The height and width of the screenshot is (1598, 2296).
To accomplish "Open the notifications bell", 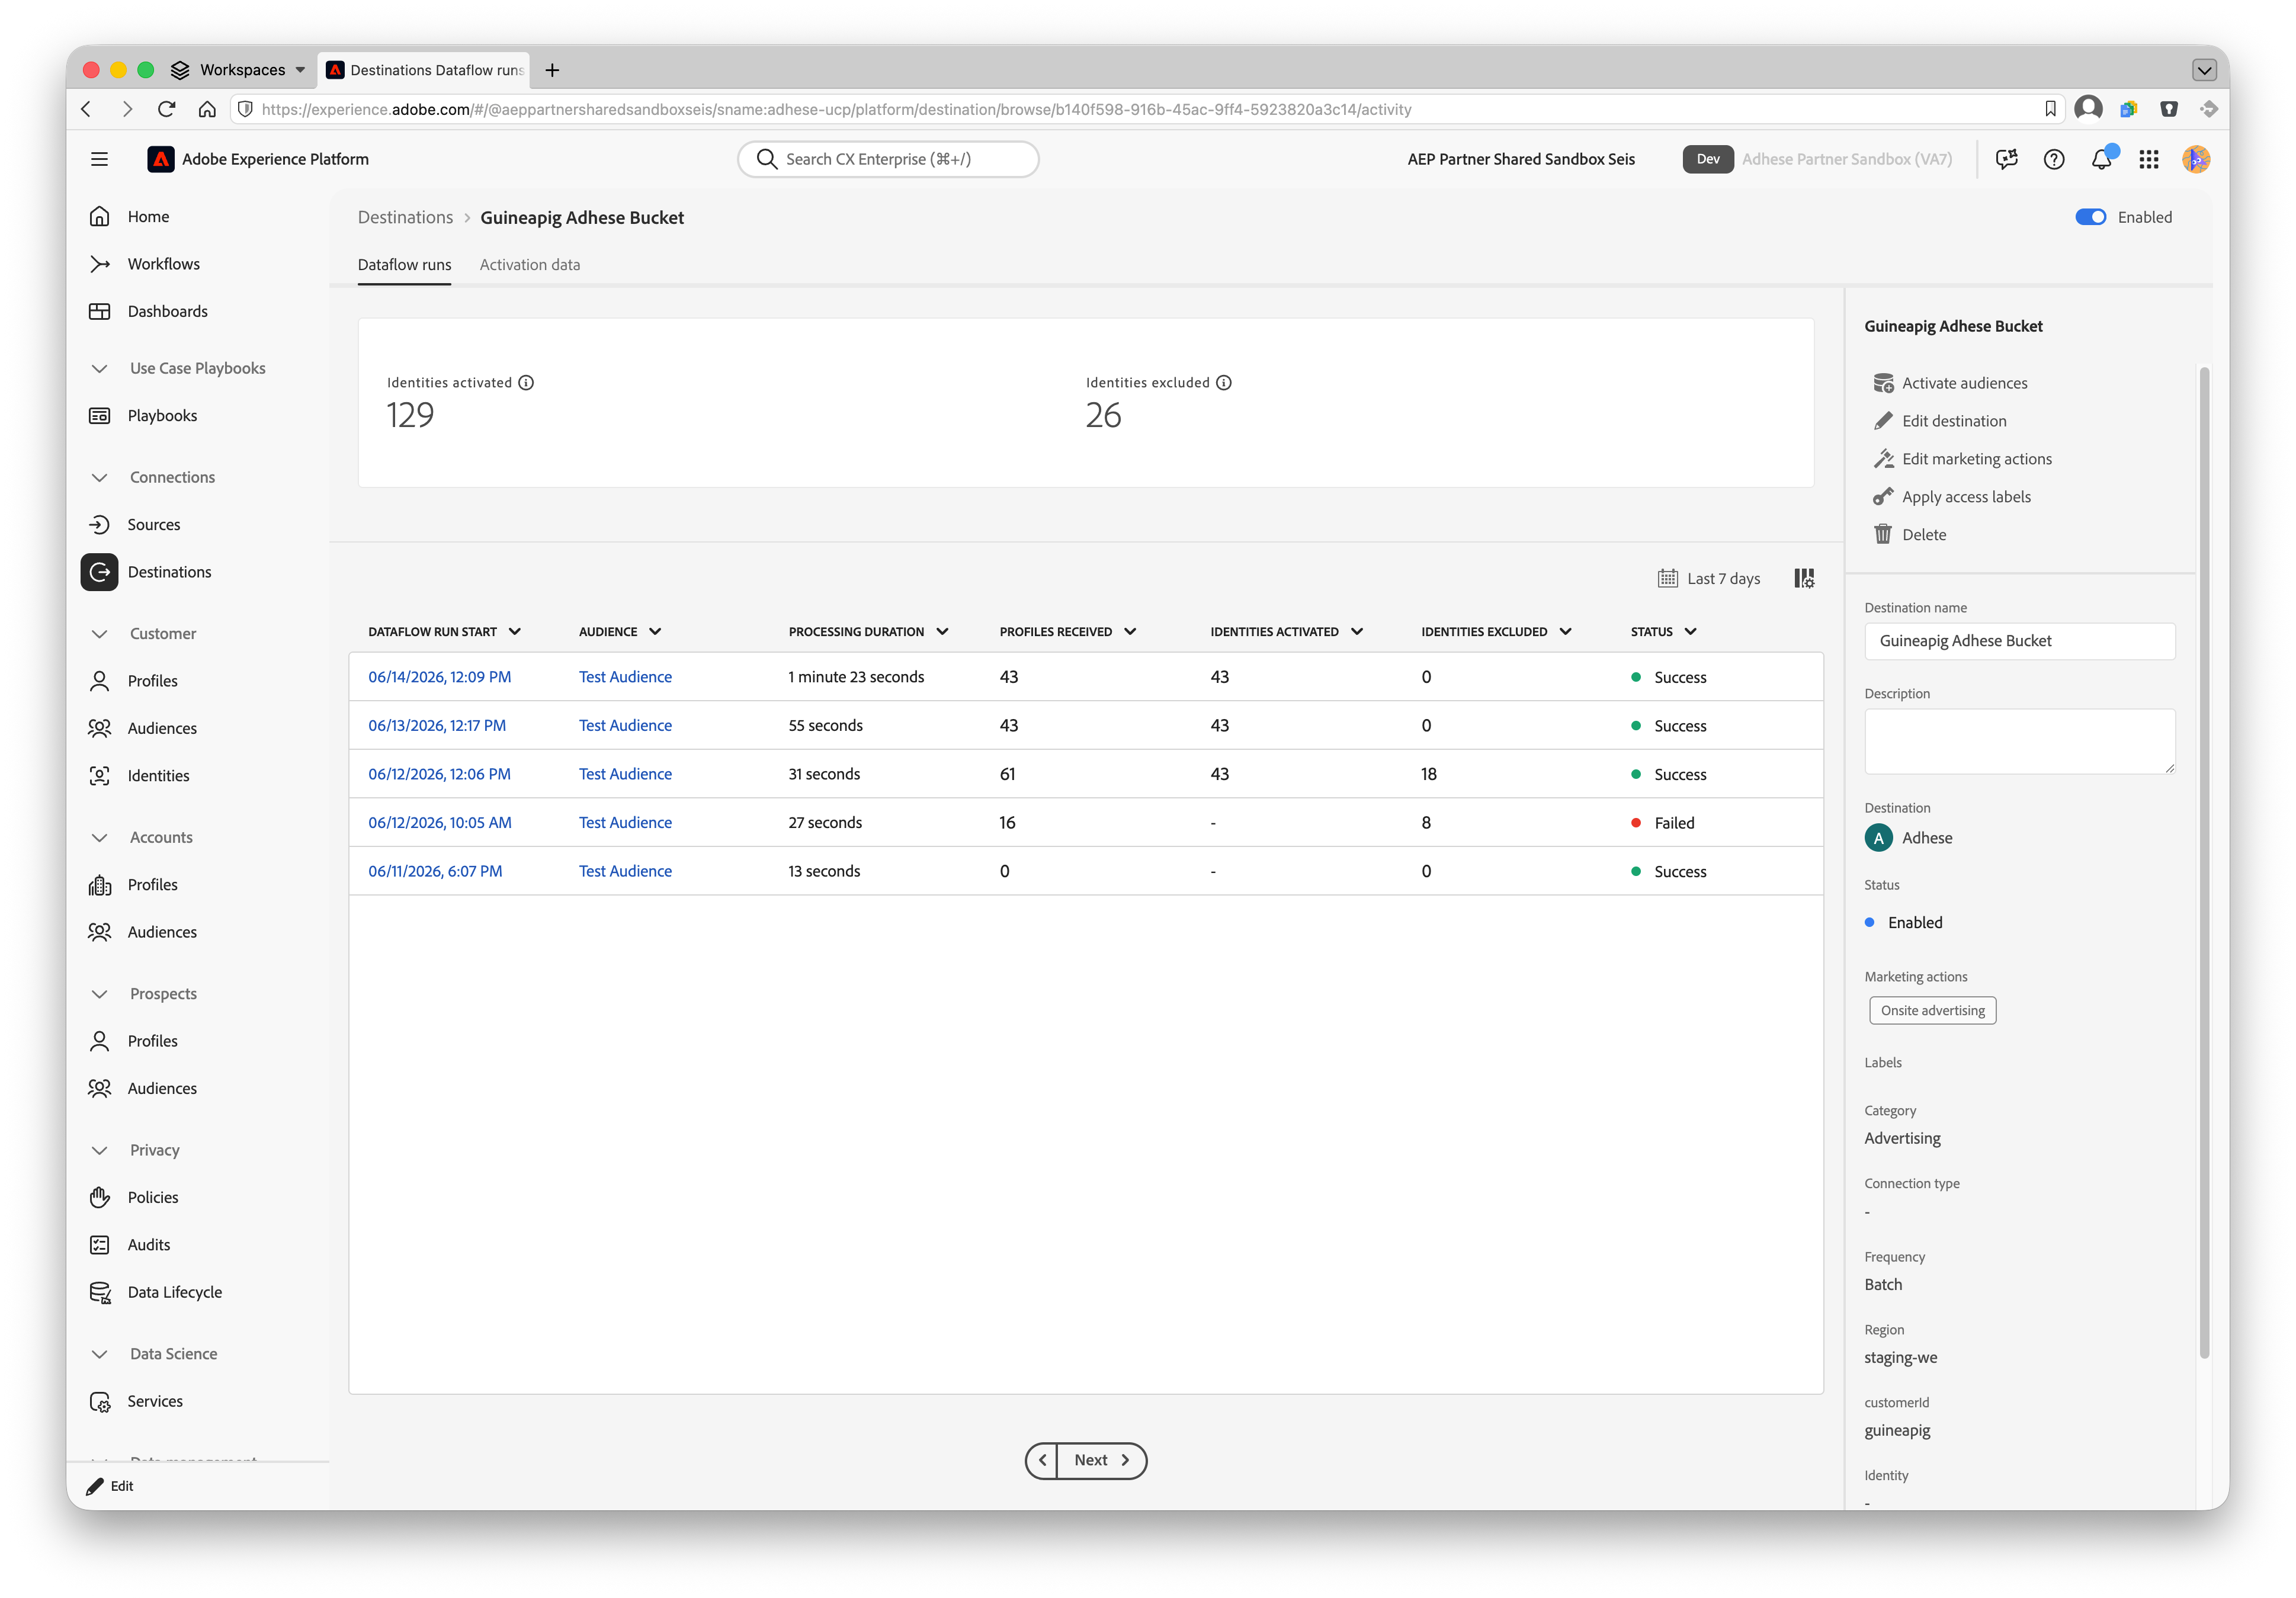I will (x=2102, y=159).
